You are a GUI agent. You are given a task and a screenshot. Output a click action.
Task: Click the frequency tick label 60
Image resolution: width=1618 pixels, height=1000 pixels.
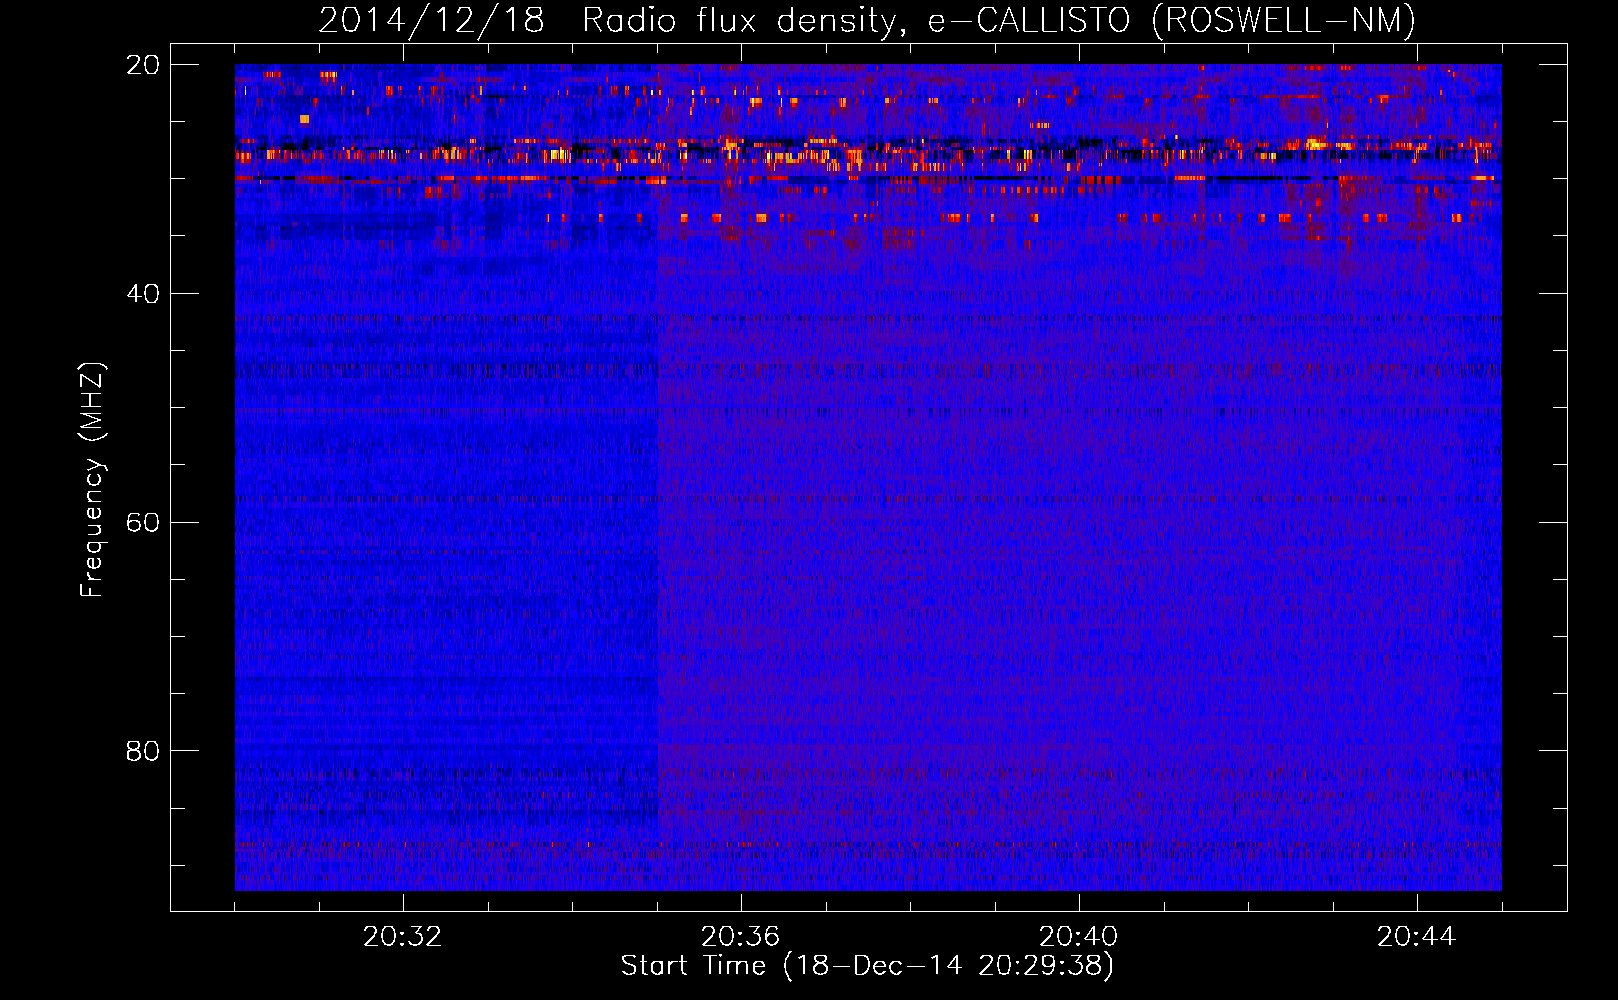pyautogui.click(x=142, y=523)
